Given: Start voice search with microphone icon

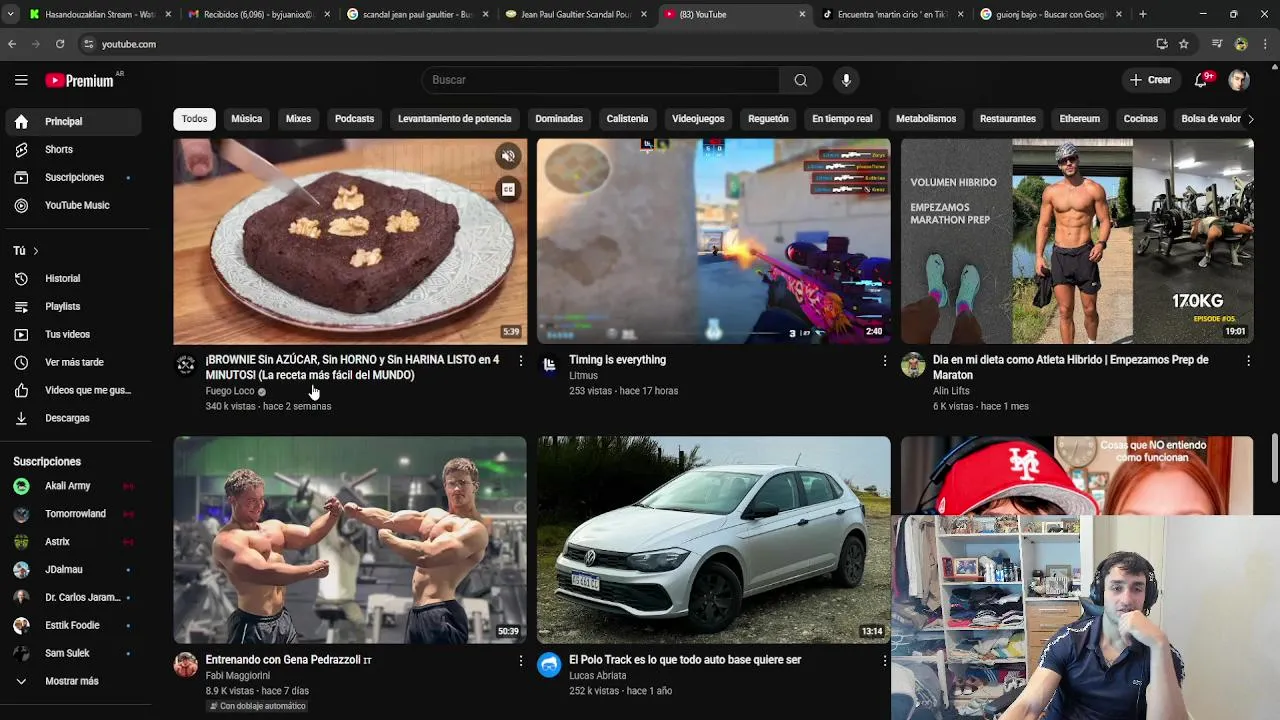Looking at the screenshot, I should [x=846, y=80].
